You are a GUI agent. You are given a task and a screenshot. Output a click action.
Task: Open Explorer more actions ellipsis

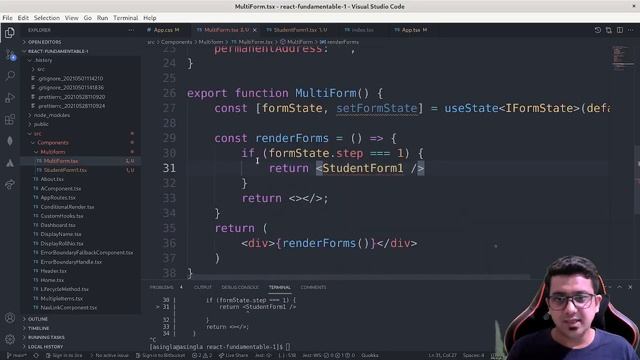pos(131,30)
